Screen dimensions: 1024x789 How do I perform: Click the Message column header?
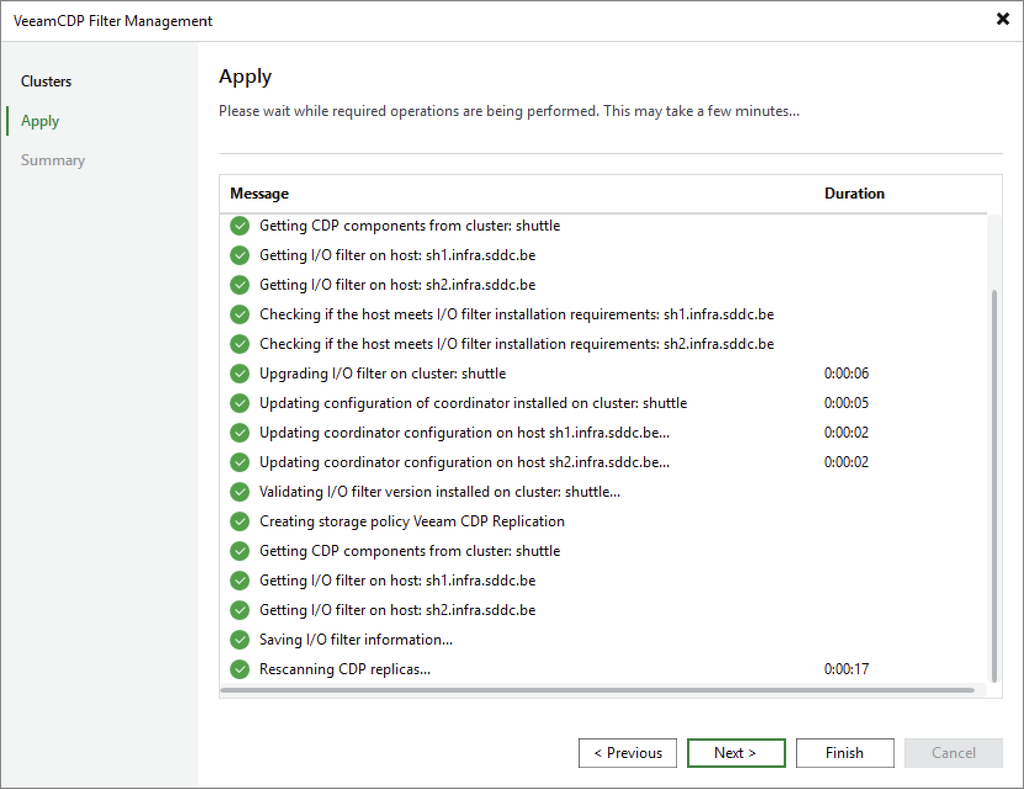click(x=259, y=194)
